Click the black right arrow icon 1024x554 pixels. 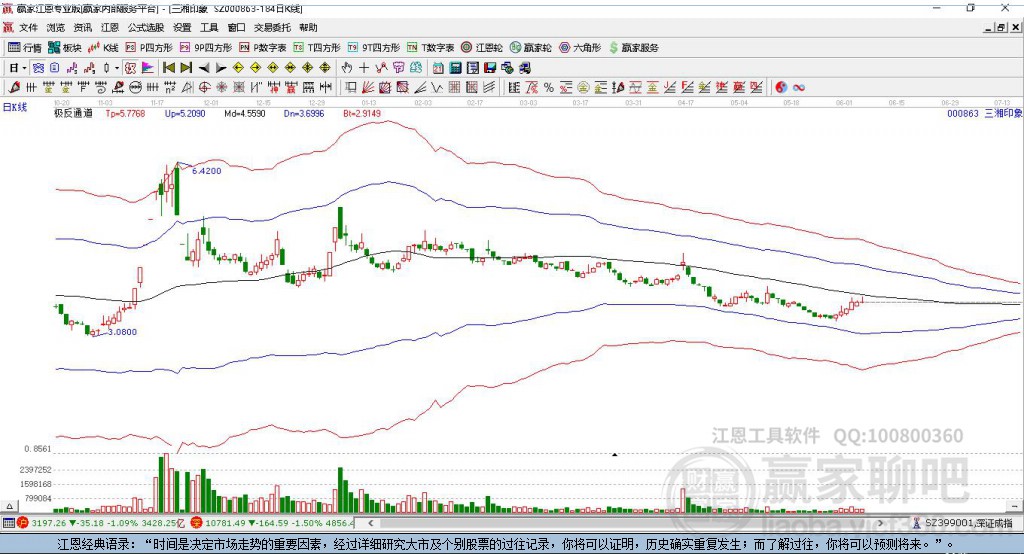click(x=221, y=68)
